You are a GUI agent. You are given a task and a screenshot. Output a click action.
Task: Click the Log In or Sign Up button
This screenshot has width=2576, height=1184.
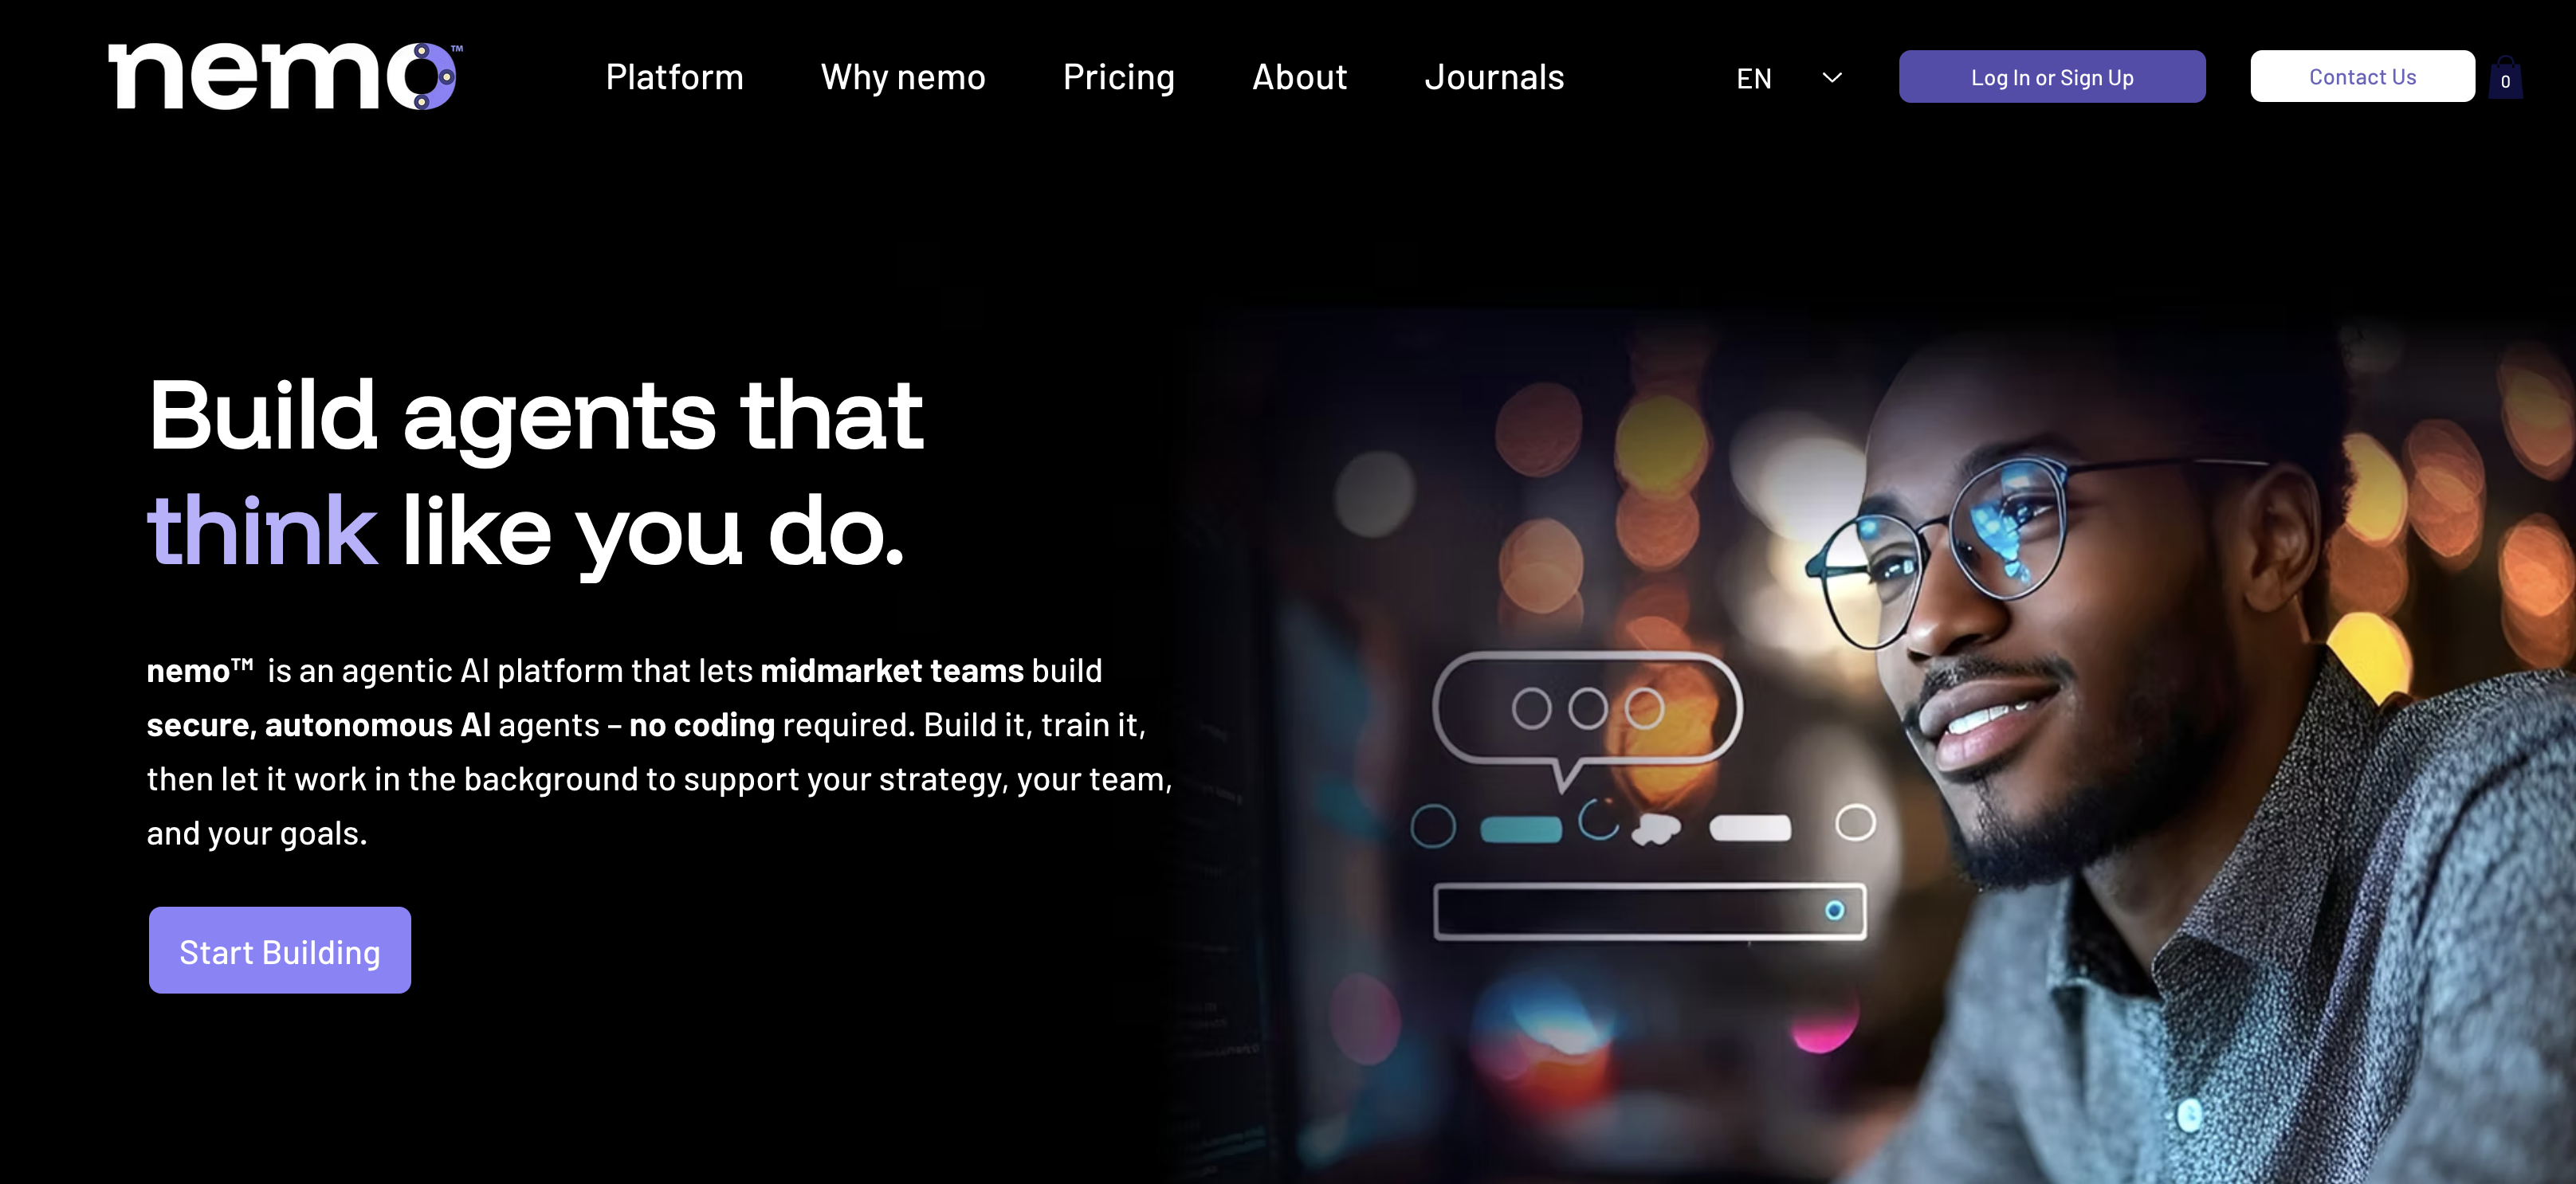point(2052,77)
